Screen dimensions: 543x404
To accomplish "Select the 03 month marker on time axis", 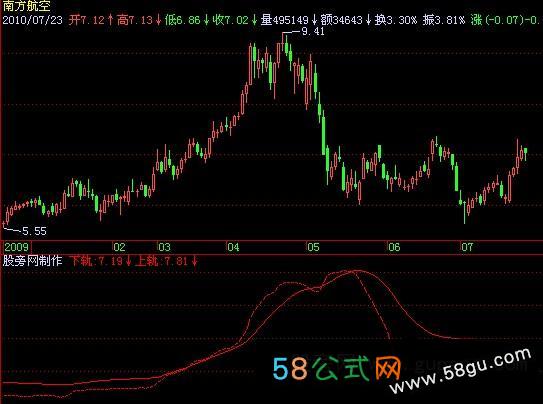I will [x=164, y=247].
